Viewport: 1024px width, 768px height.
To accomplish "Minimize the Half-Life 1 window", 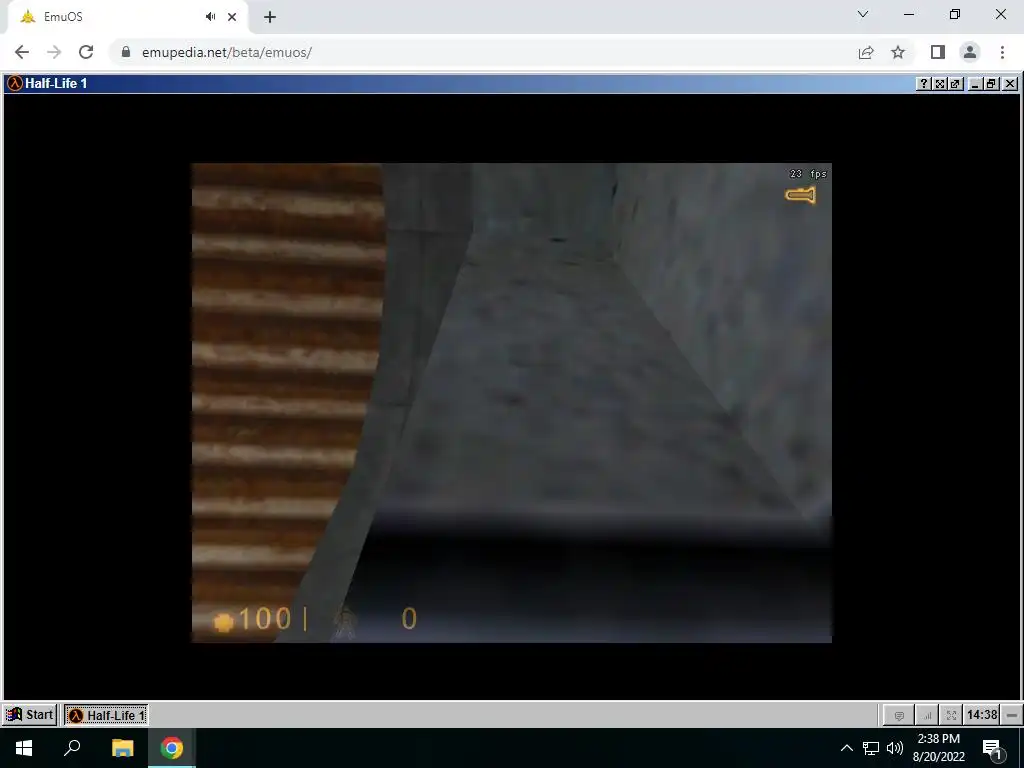I will (975, 84).
